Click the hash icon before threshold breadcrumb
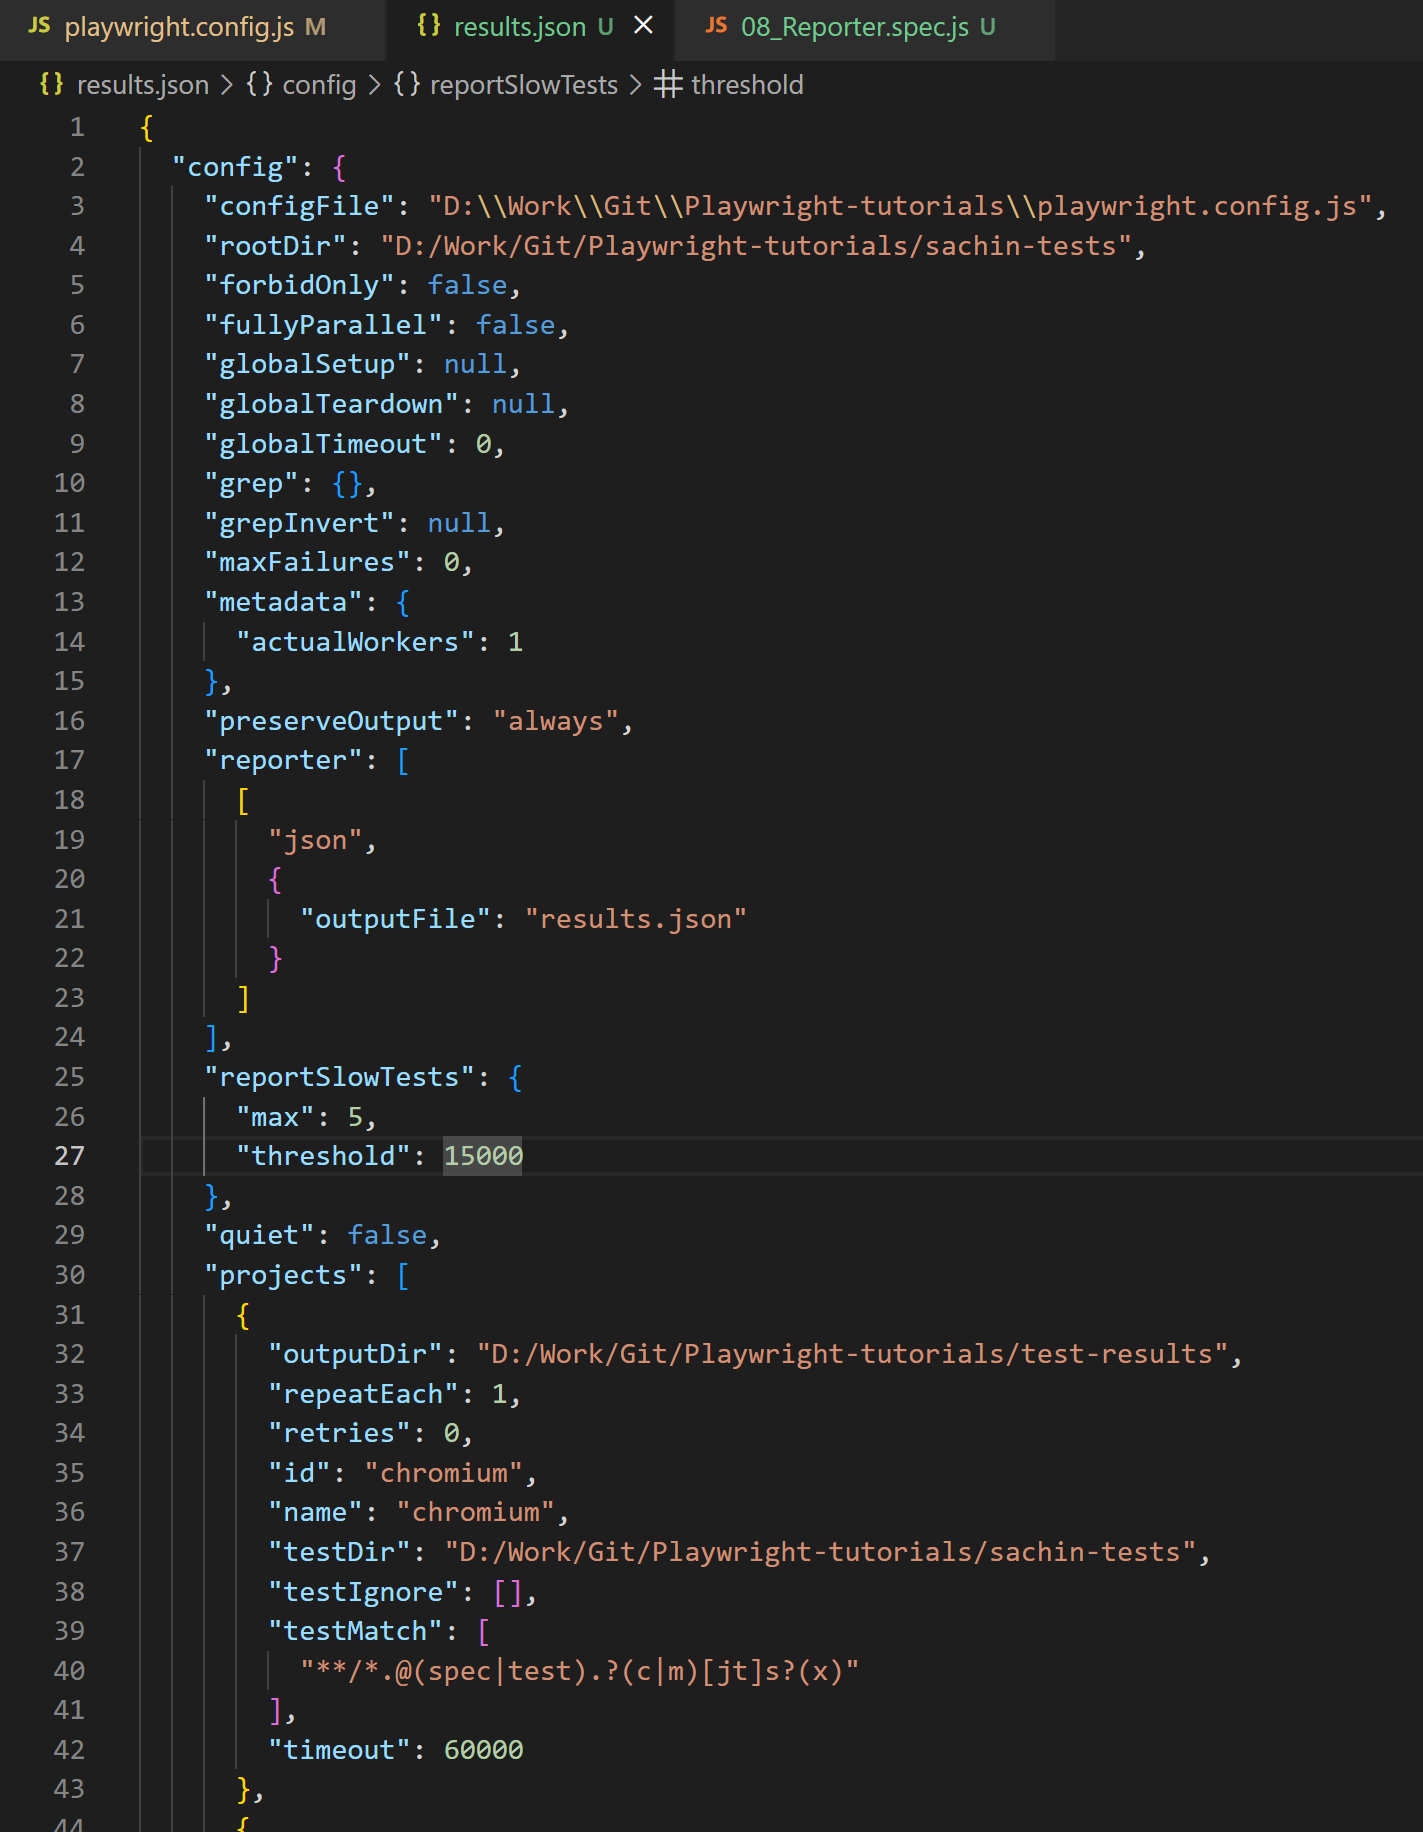The width and height of the screenshot is (1423, 1832). pyautogui.click(x=668, y=85)
